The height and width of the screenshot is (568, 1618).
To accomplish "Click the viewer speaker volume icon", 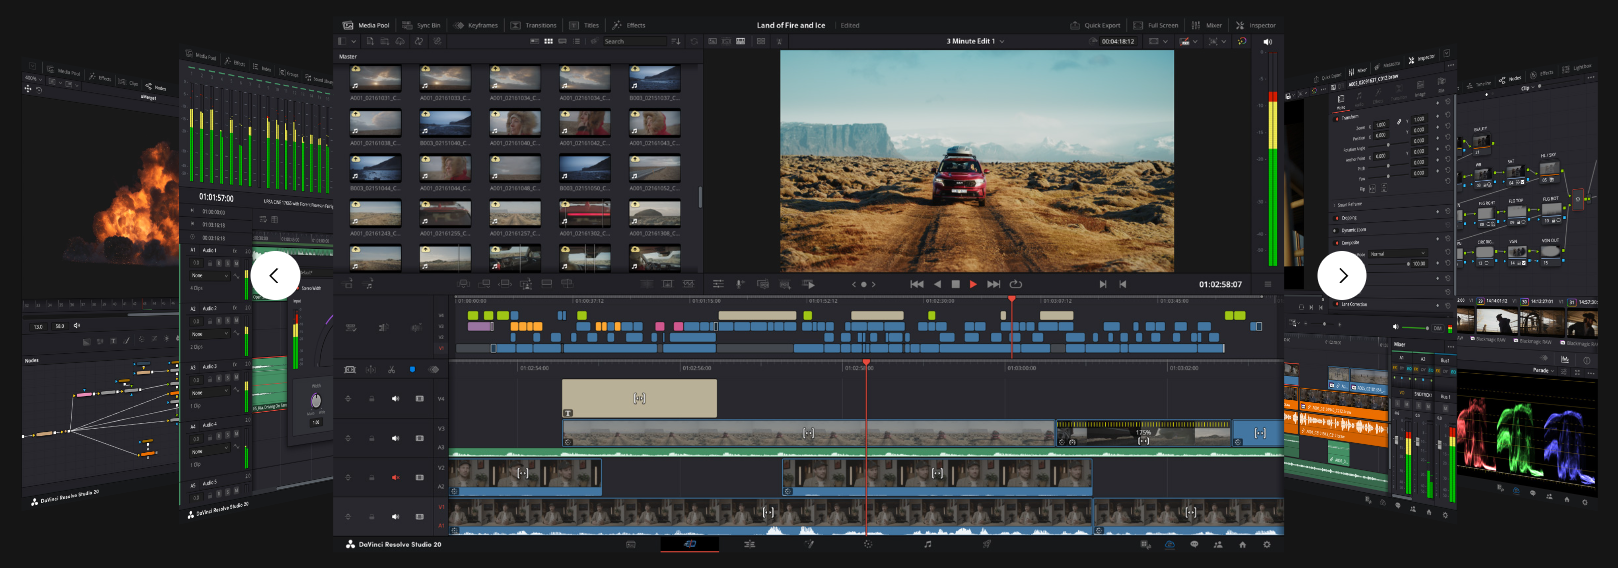I will click(1267, 41).
